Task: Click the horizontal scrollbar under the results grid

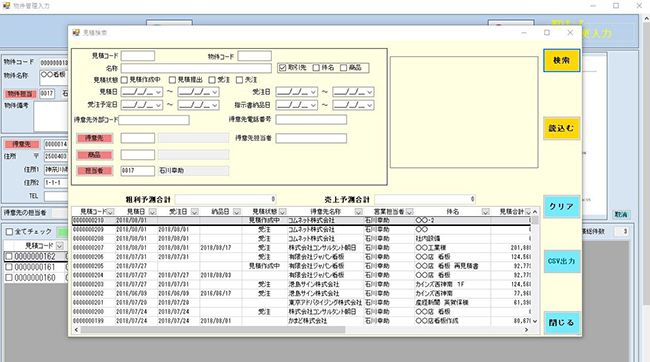Action: pos(213,330)
